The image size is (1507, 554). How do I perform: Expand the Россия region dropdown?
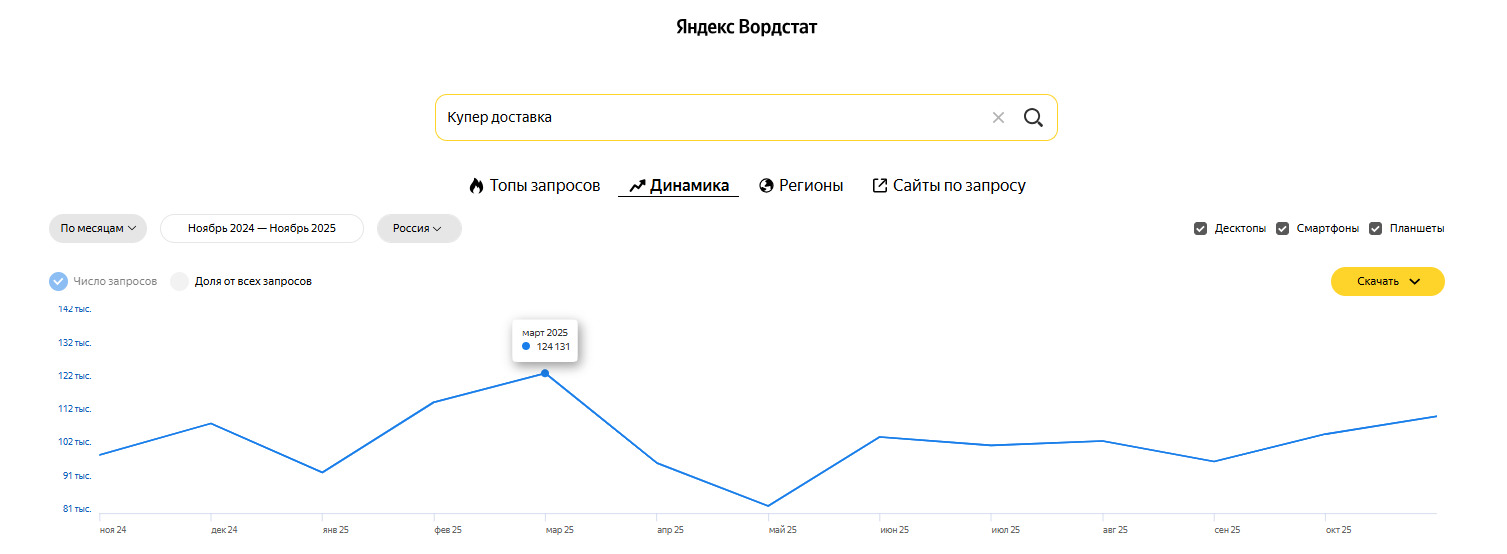pyautogui.click(x=419, y=228)
